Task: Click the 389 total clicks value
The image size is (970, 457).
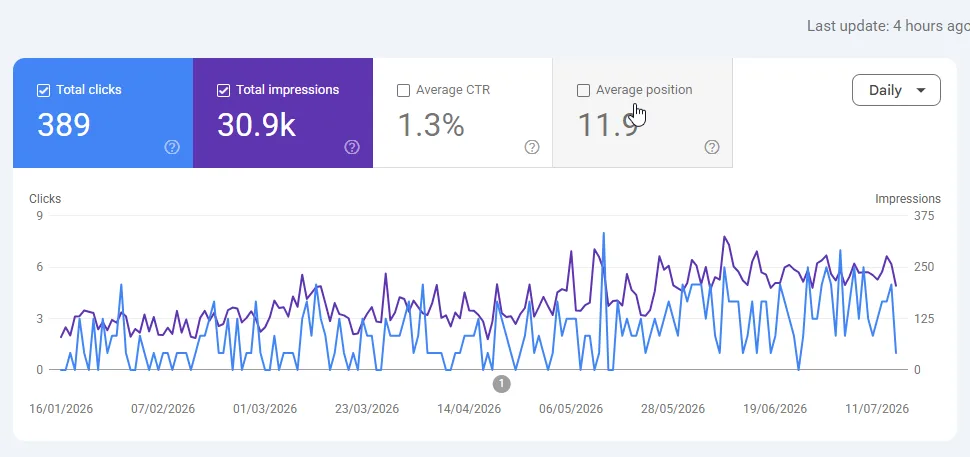Action: tap(64, 125)
